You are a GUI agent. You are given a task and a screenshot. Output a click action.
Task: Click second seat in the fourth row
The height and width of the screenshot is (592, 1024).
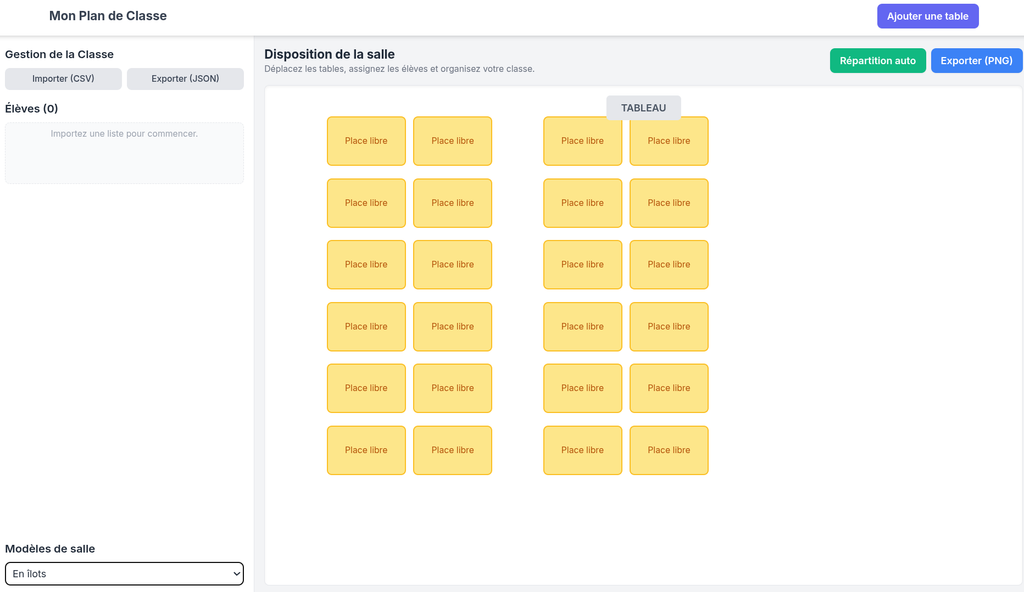[452, 327]
